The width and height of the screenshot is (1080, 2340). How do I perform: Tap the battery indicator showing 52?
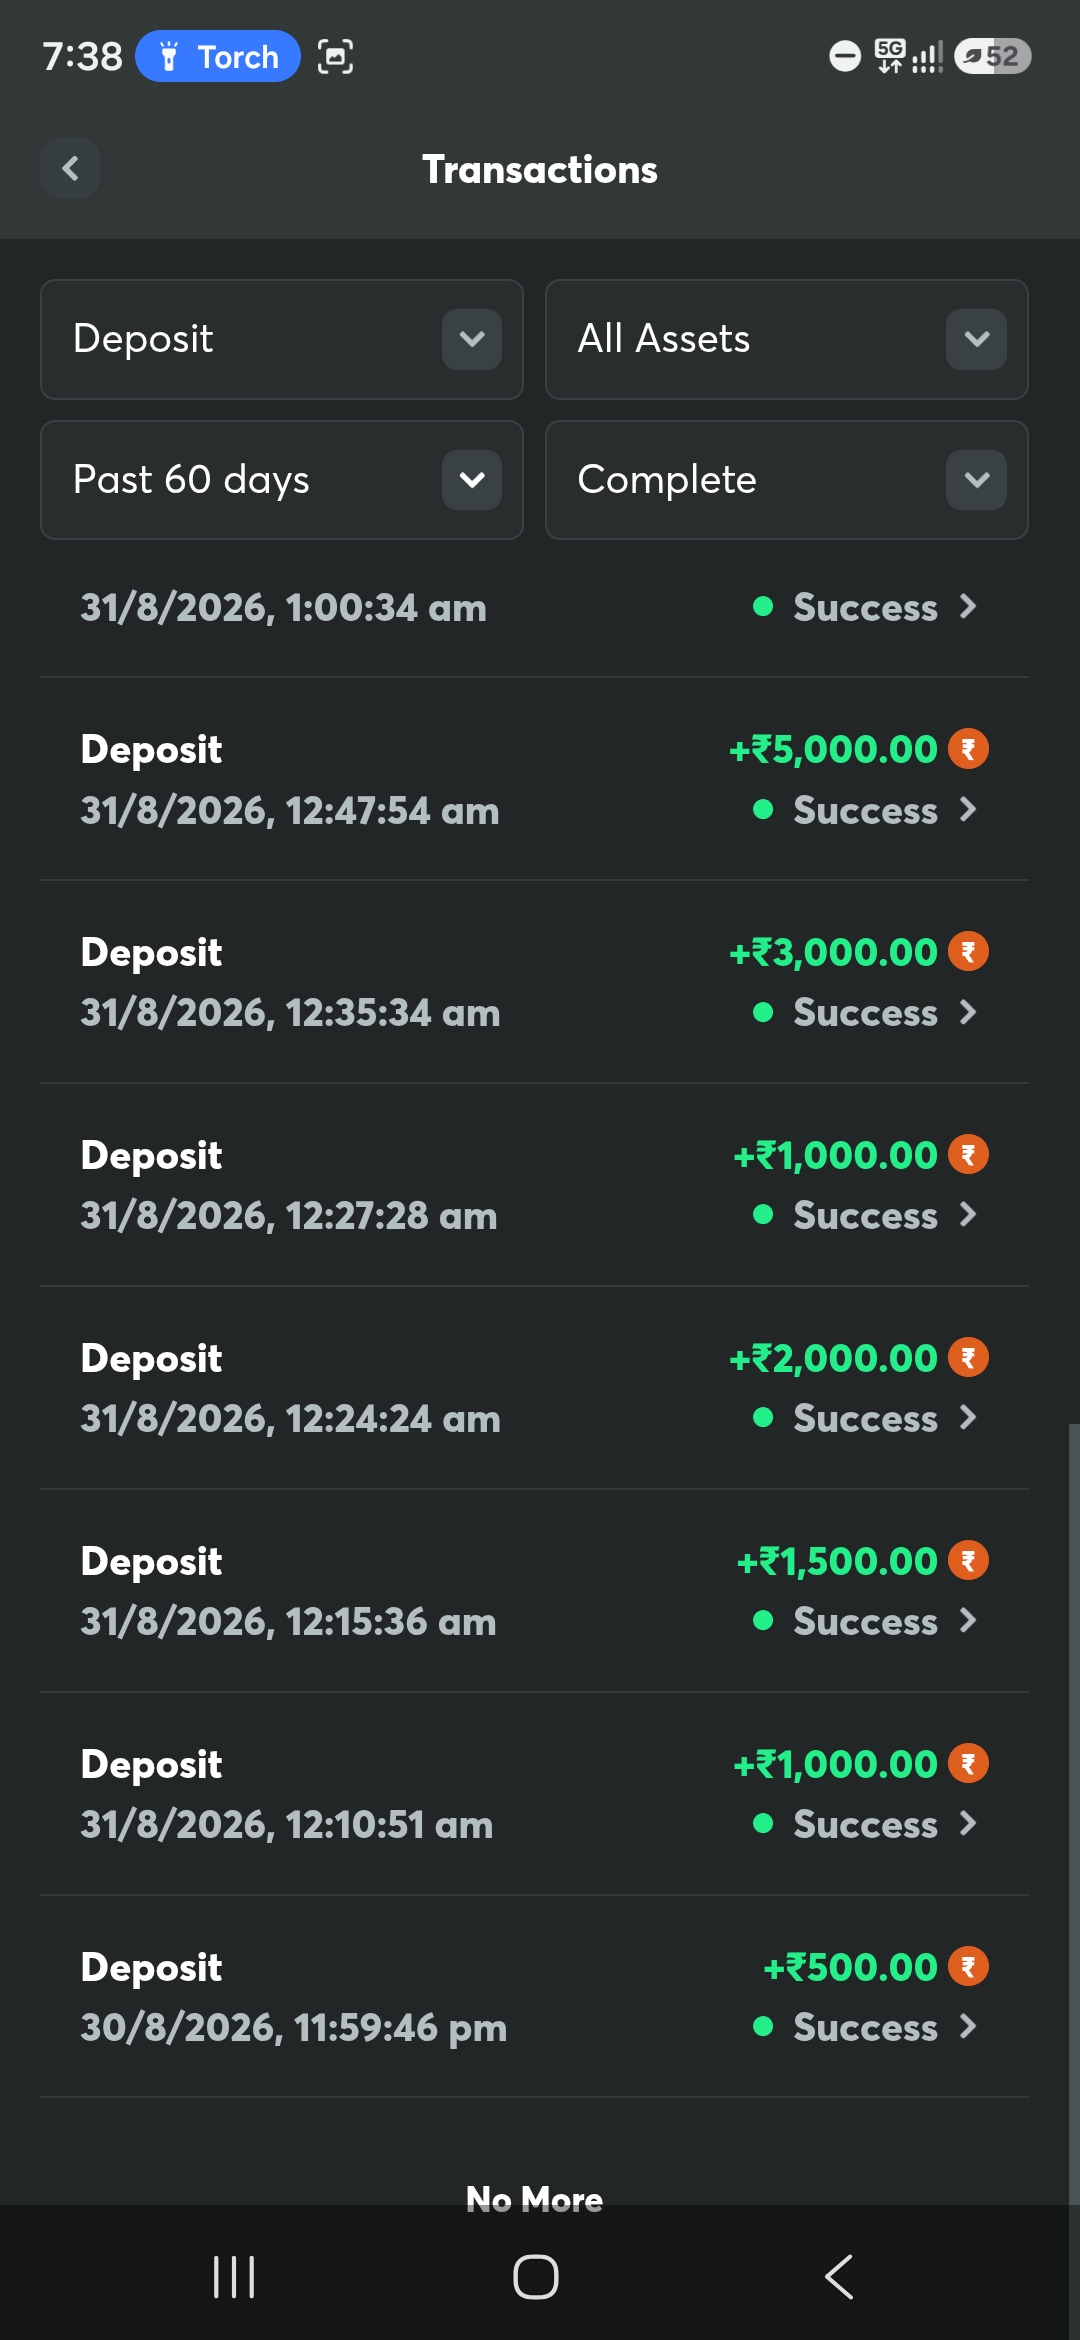(992, 56)
